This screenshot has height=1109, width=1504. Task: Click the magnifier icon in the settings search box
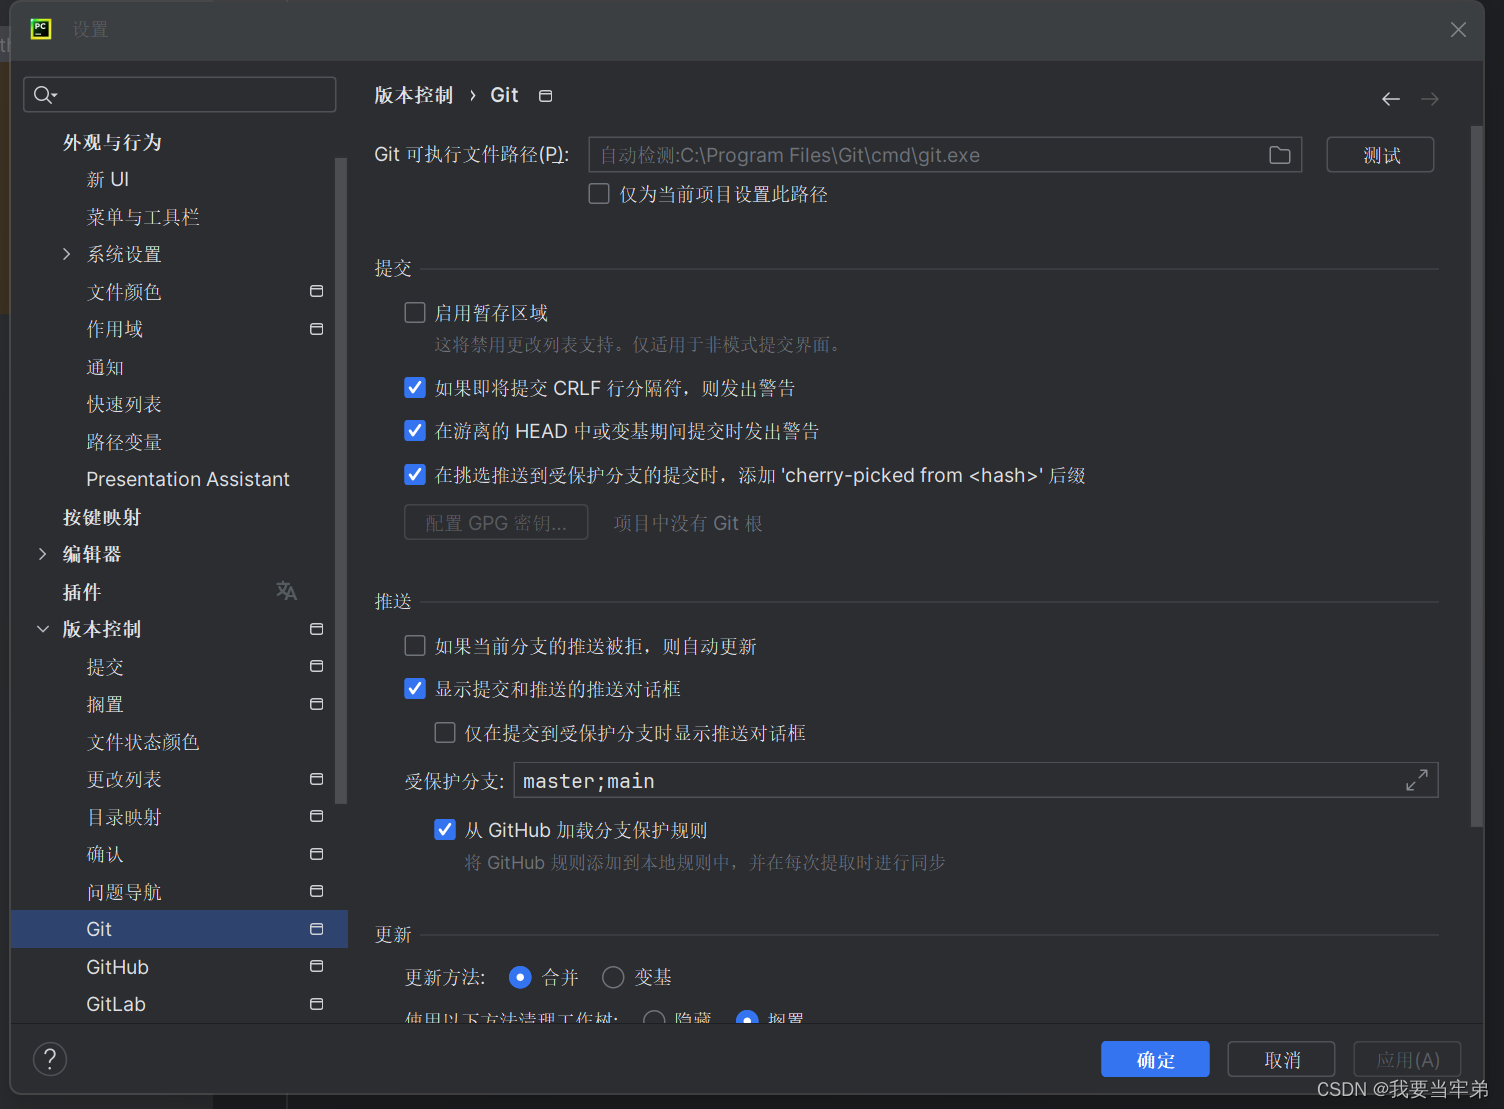43,94
